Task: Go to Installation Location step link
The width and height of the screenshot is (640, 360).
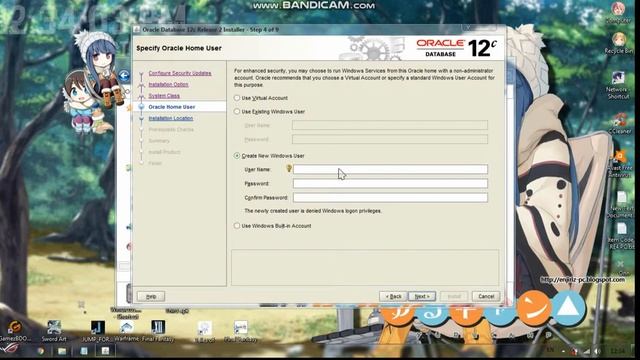Action: [171, 118]
